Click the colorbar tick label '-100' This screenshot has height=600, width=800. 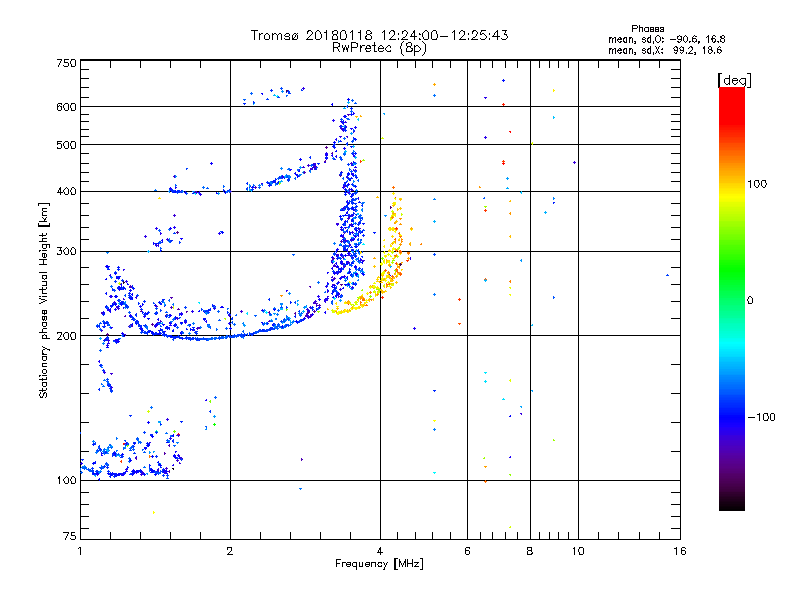tap(761, 417)
